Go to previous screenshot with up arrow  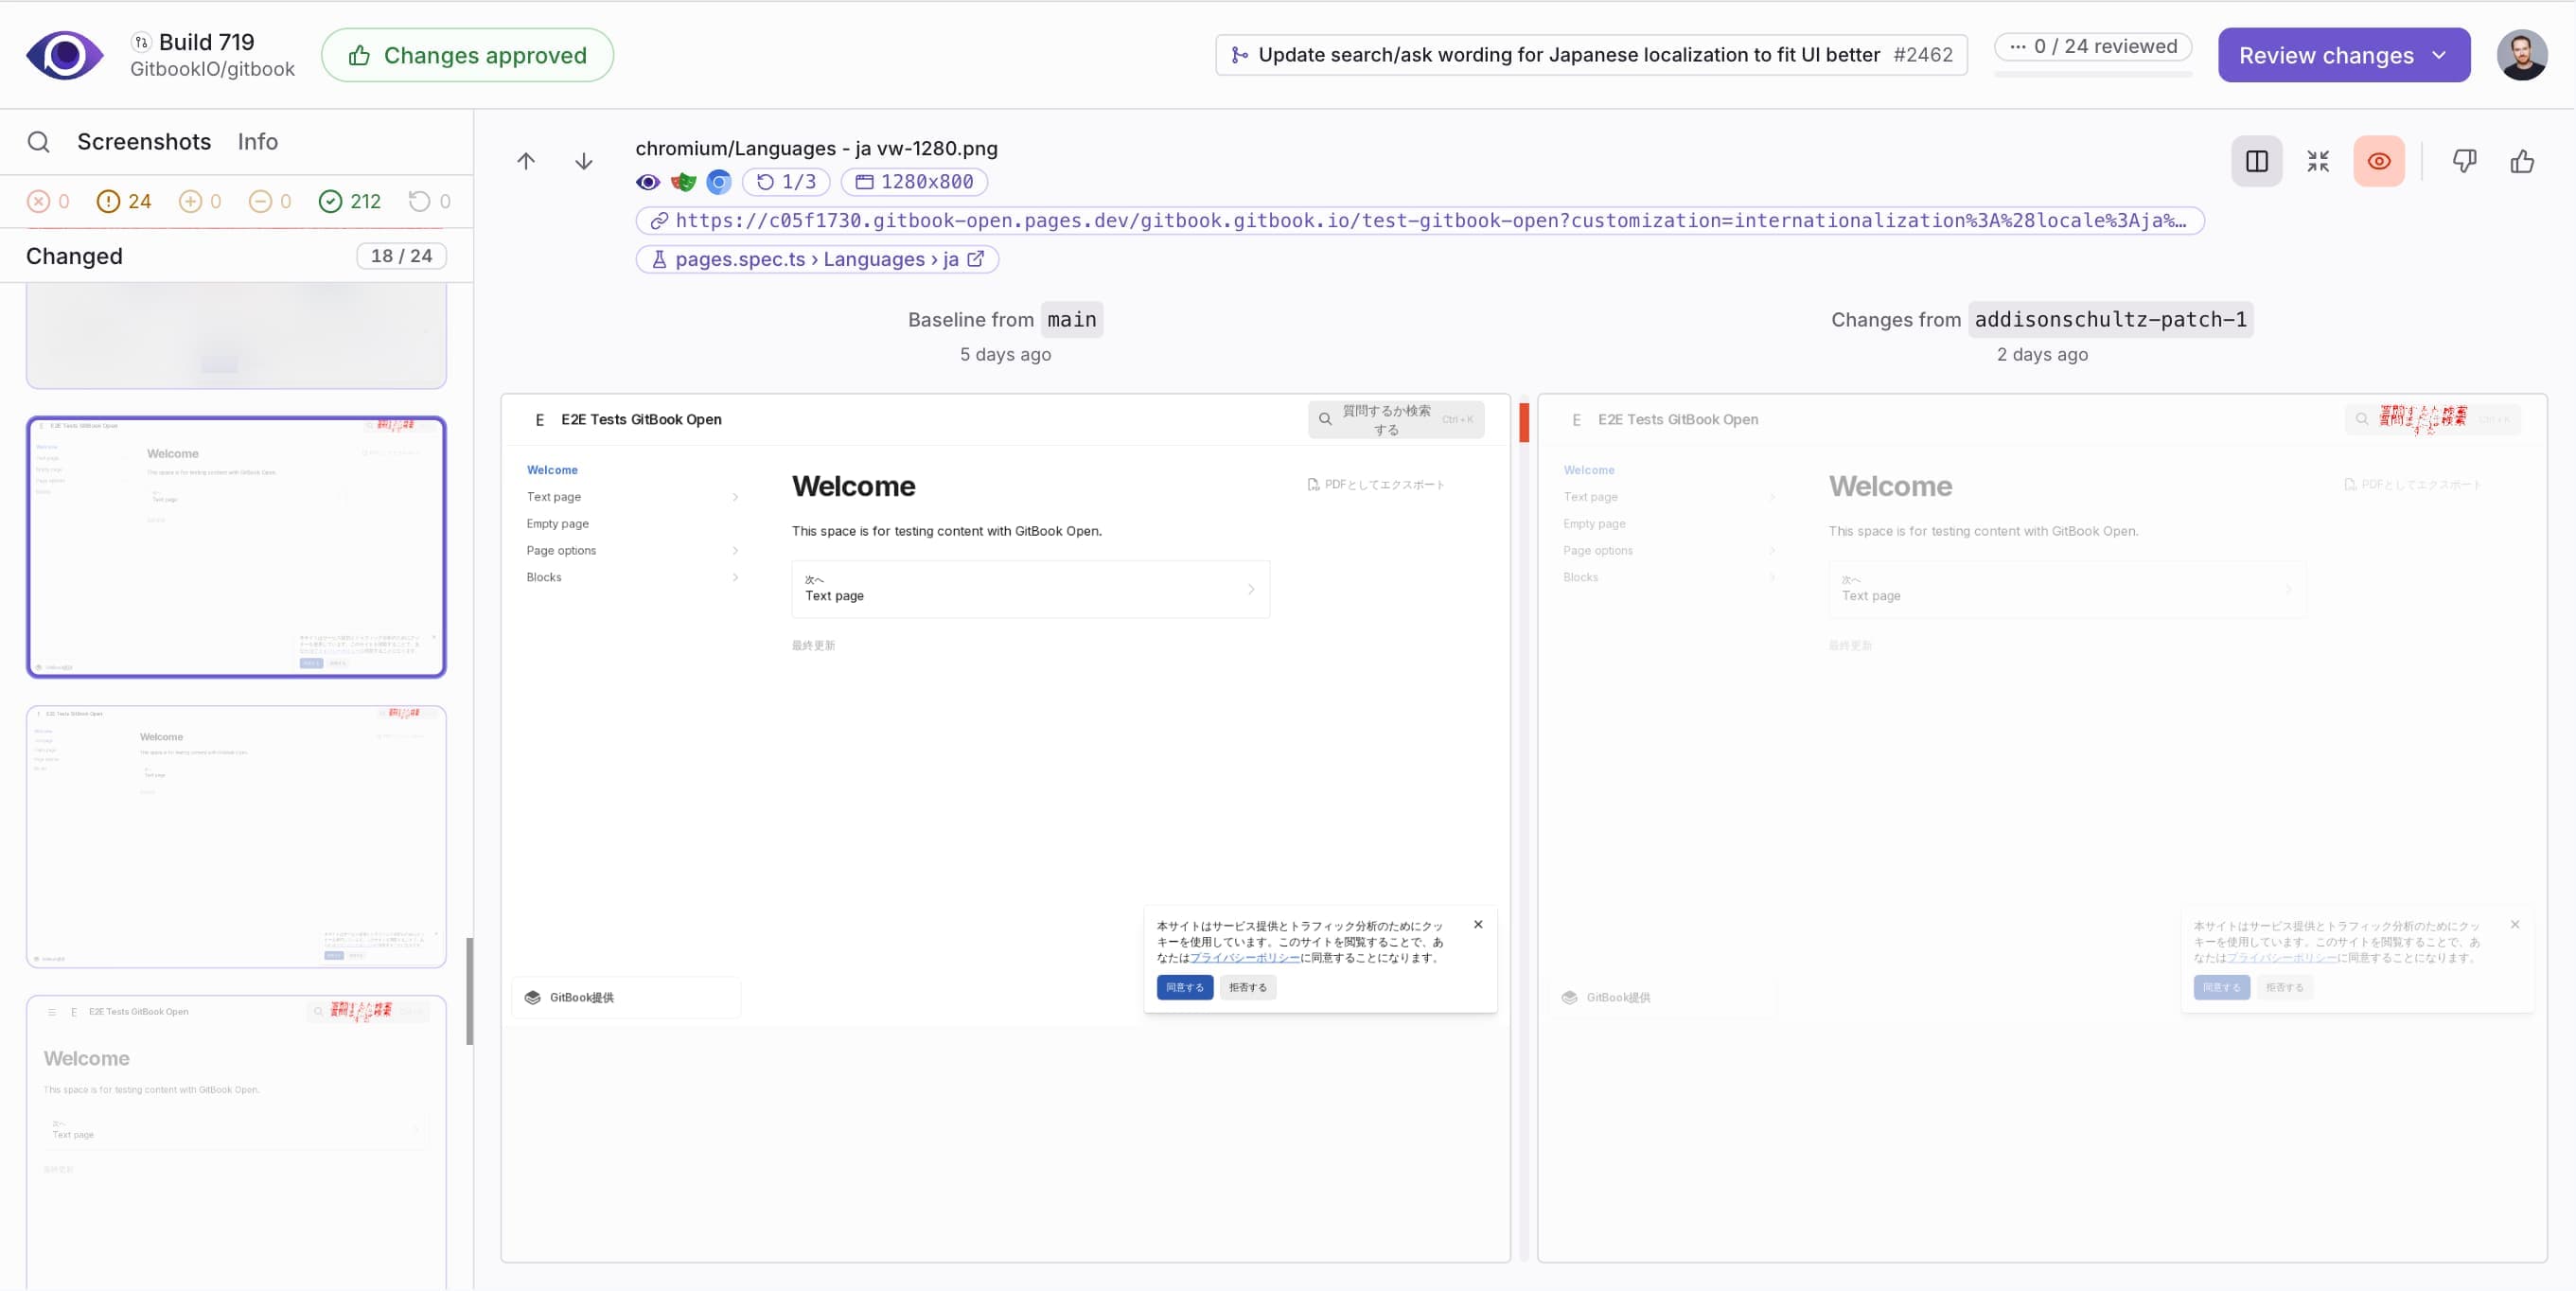(x=526, y=161)
